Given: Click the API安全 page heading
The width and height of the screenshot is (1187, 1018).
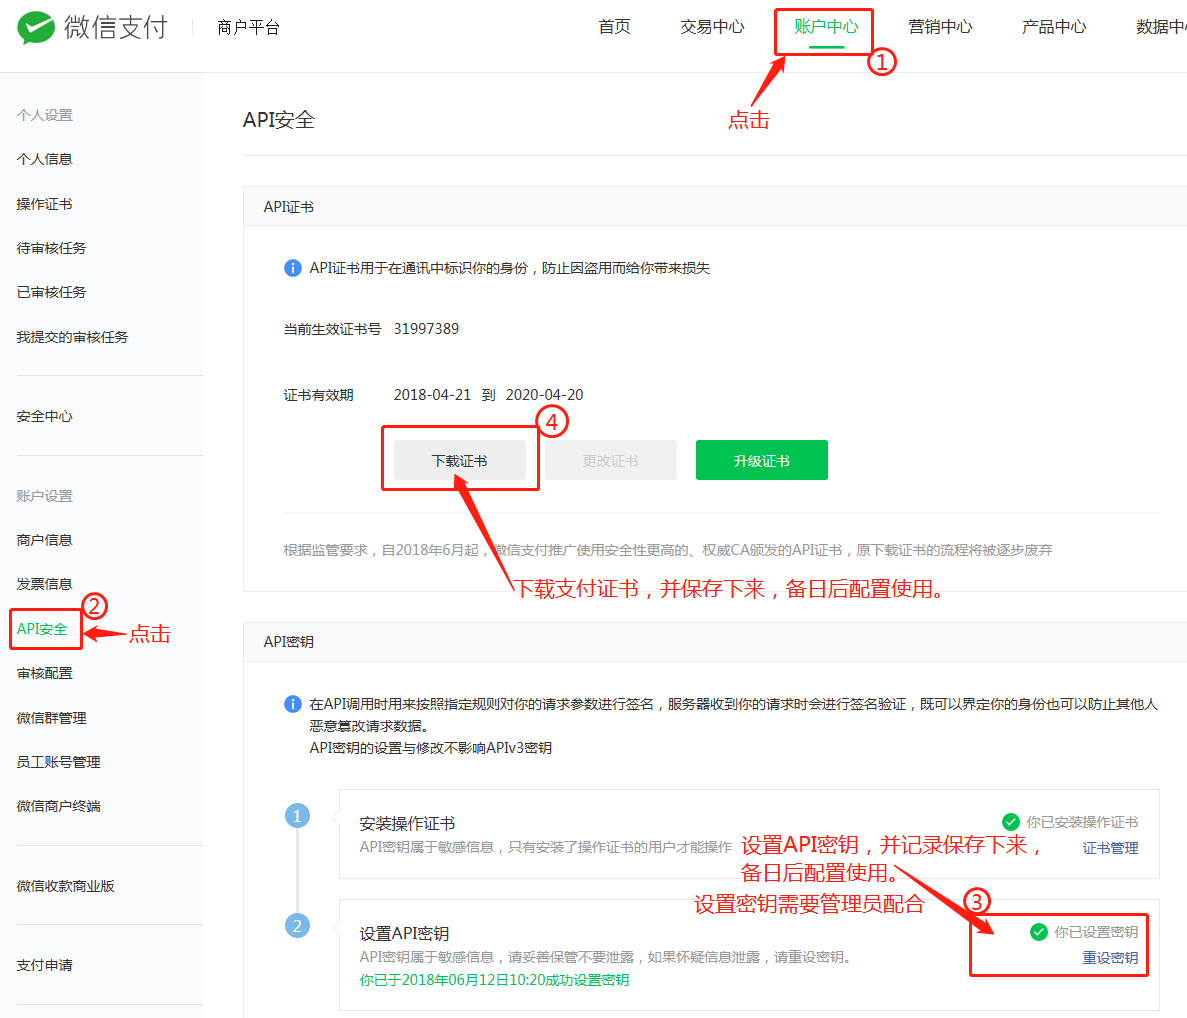Looking at the screenshot, I should 279,120.
